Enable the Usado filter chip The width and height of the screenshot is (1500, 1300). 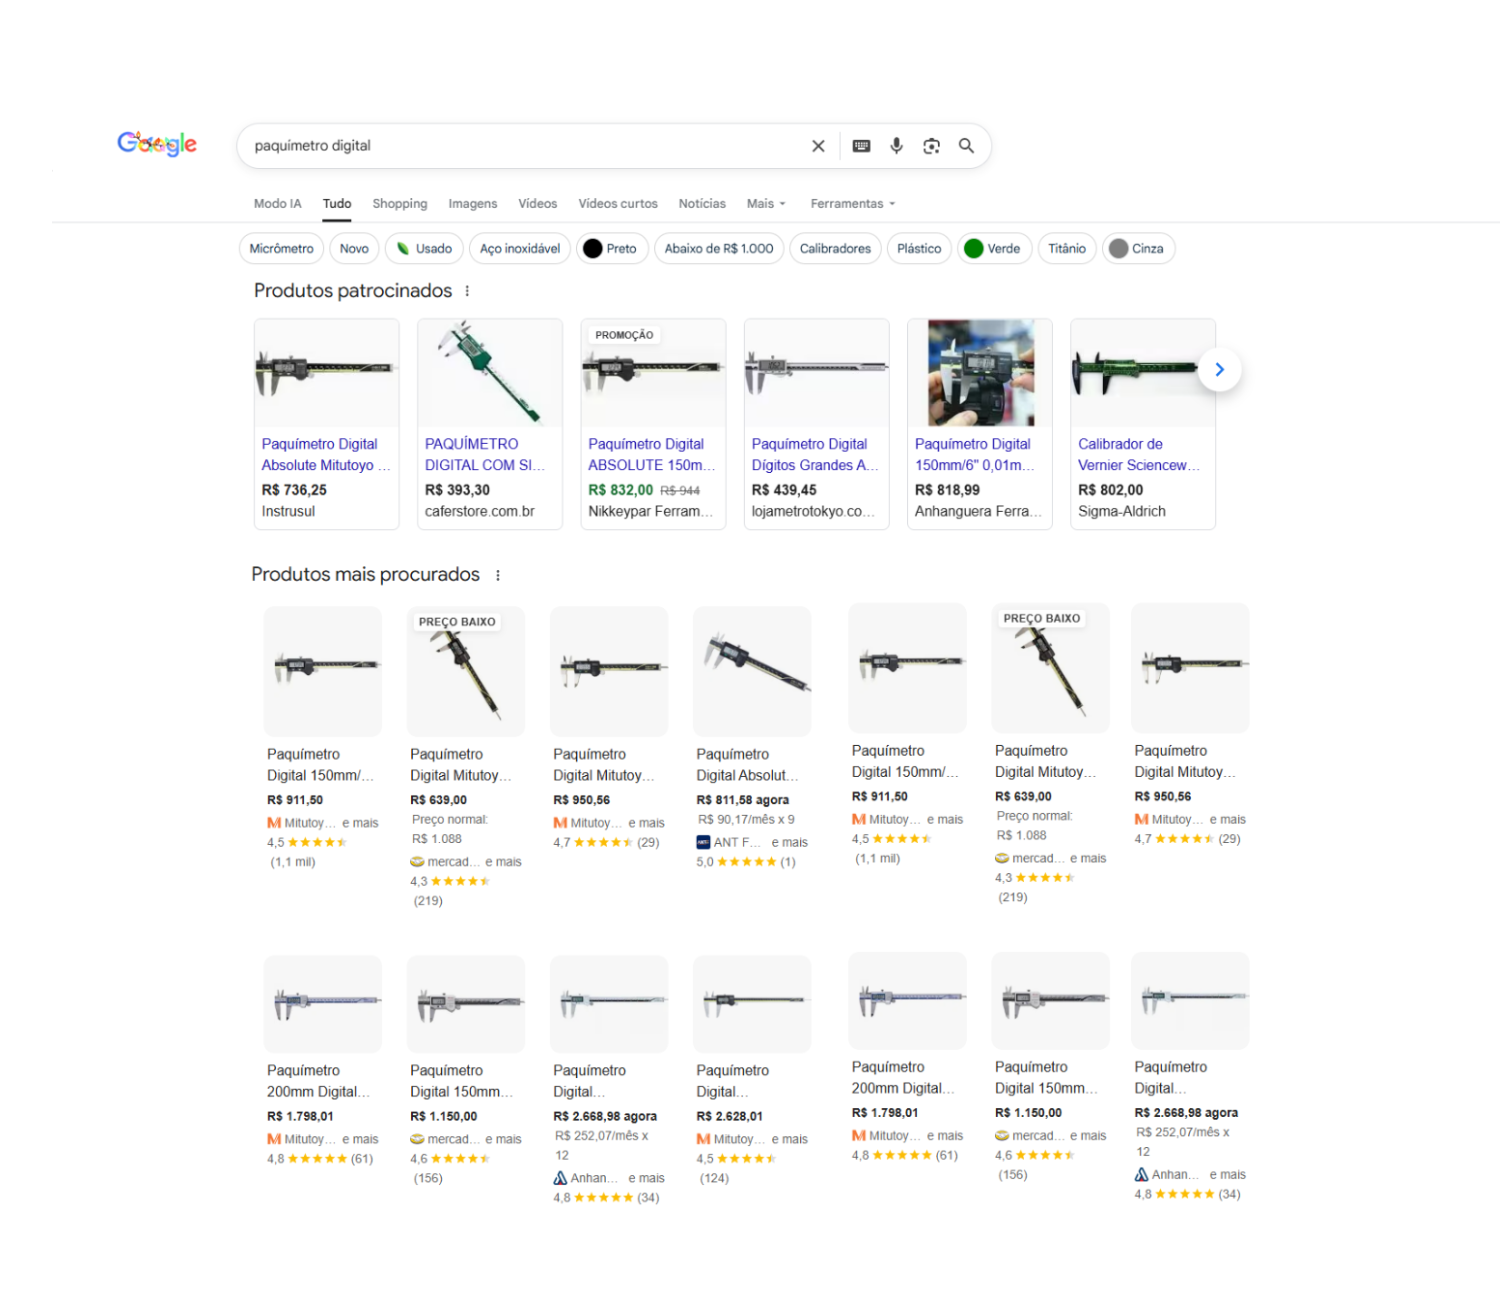[424, 248]
